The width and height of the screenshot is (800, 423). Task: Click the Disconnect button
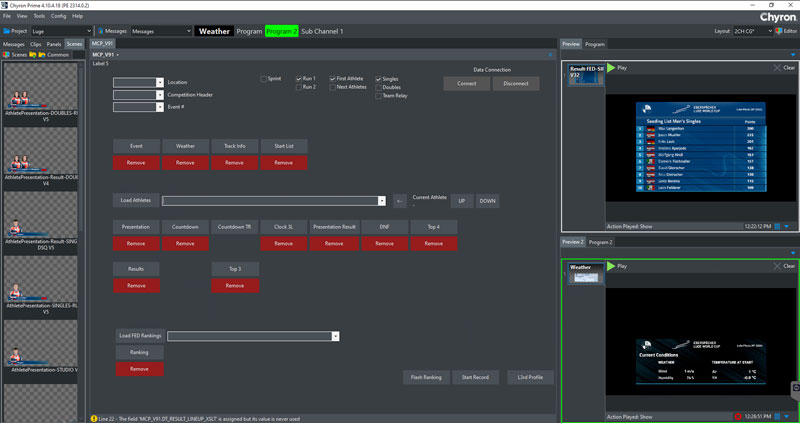516,84
